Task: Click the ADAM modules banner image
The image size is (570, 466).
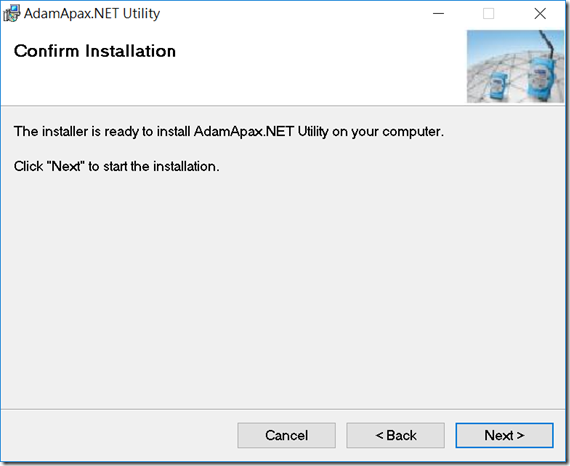Action: point(515,66)
